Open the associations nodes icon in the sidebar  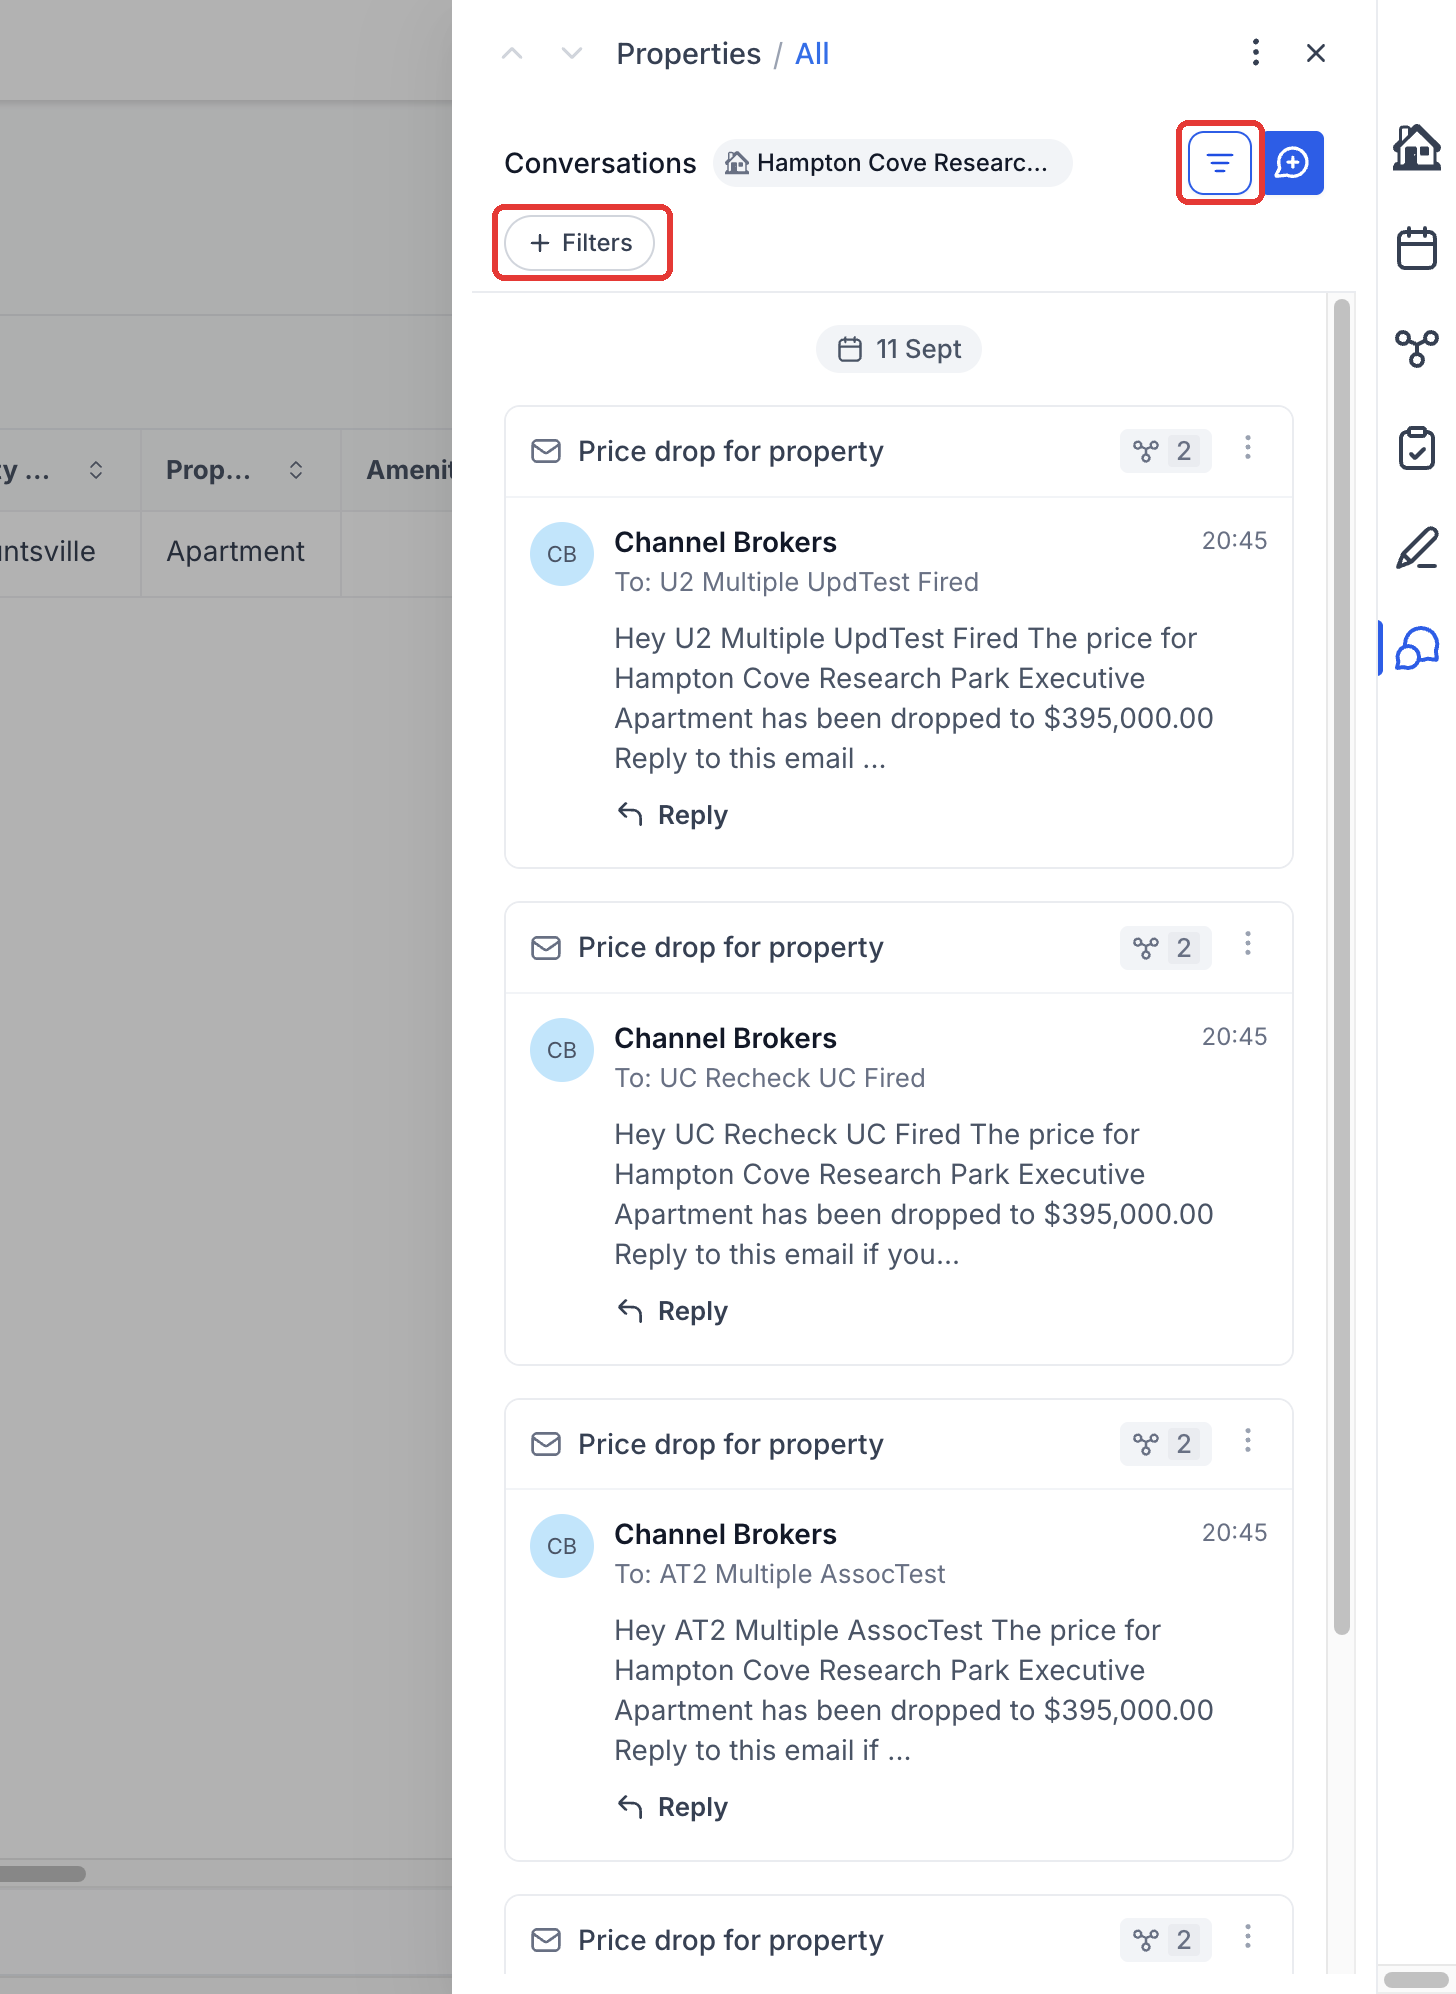pyautogui.click(x=1417, y=348)
